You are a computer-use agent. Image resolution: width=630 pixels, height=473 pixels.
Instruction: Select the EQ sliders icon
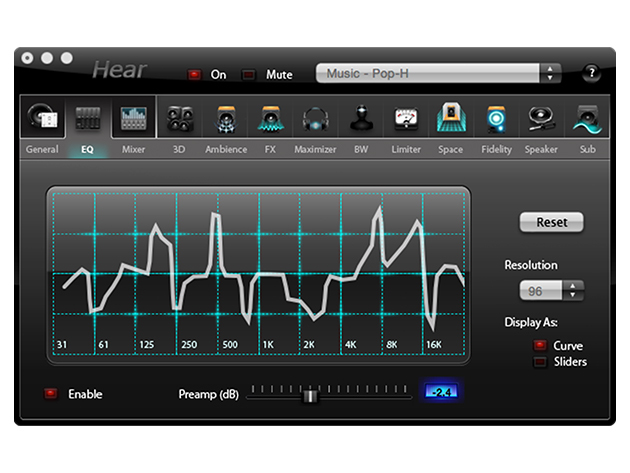tap(88, 118)
